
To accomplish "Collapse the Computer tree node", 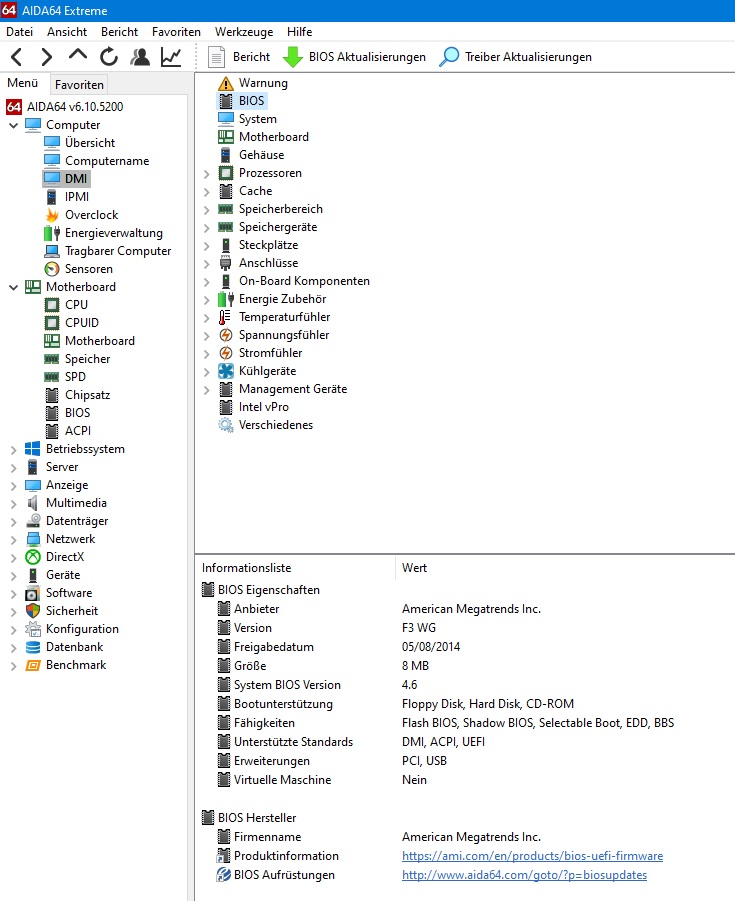I will click(x=13, y=125).
